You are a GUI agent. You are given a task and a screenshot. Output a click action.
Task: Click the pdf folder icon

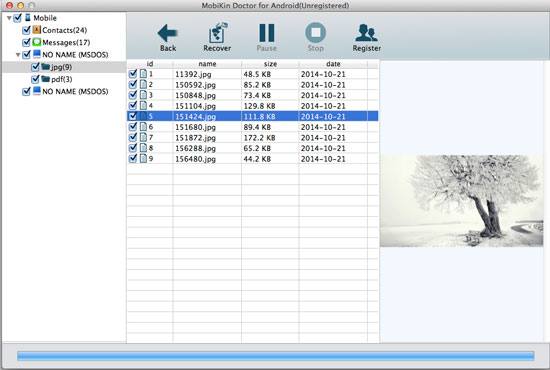(x=46, y=79)
